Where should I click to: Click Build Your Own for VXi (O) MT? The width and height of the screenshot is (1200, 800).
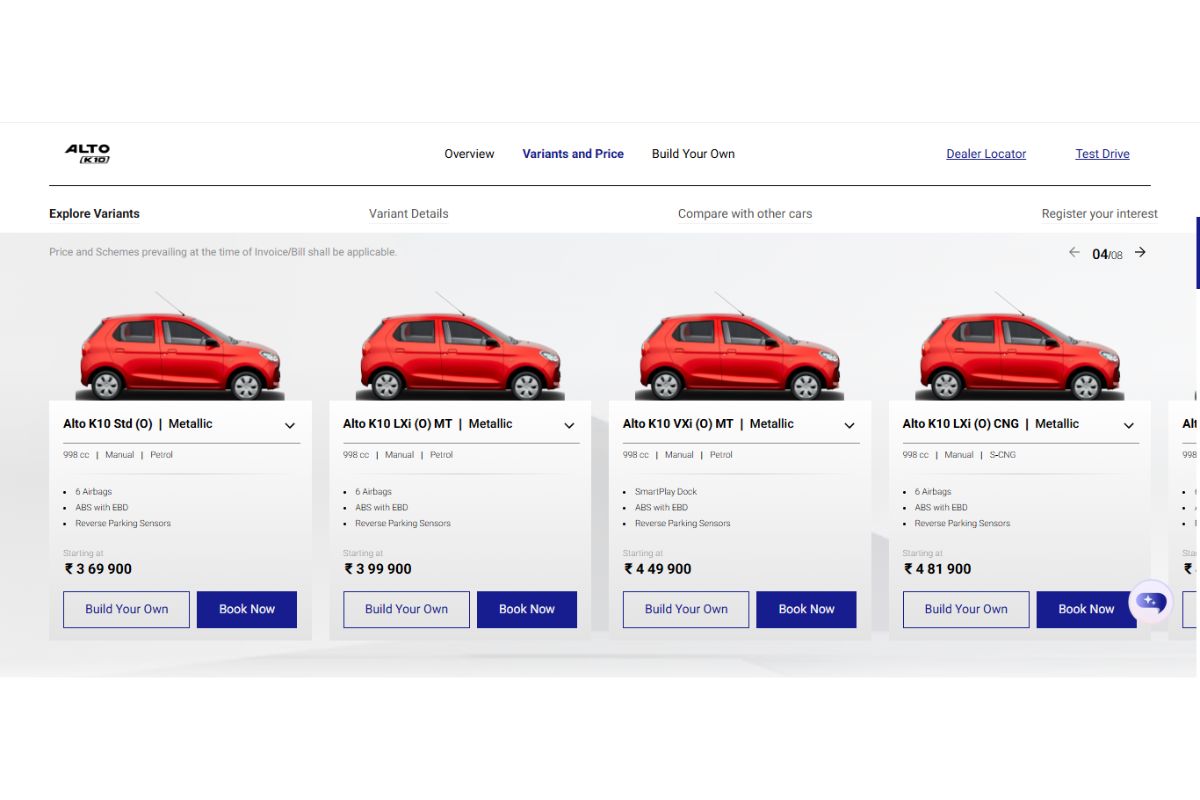coord(686,609)
